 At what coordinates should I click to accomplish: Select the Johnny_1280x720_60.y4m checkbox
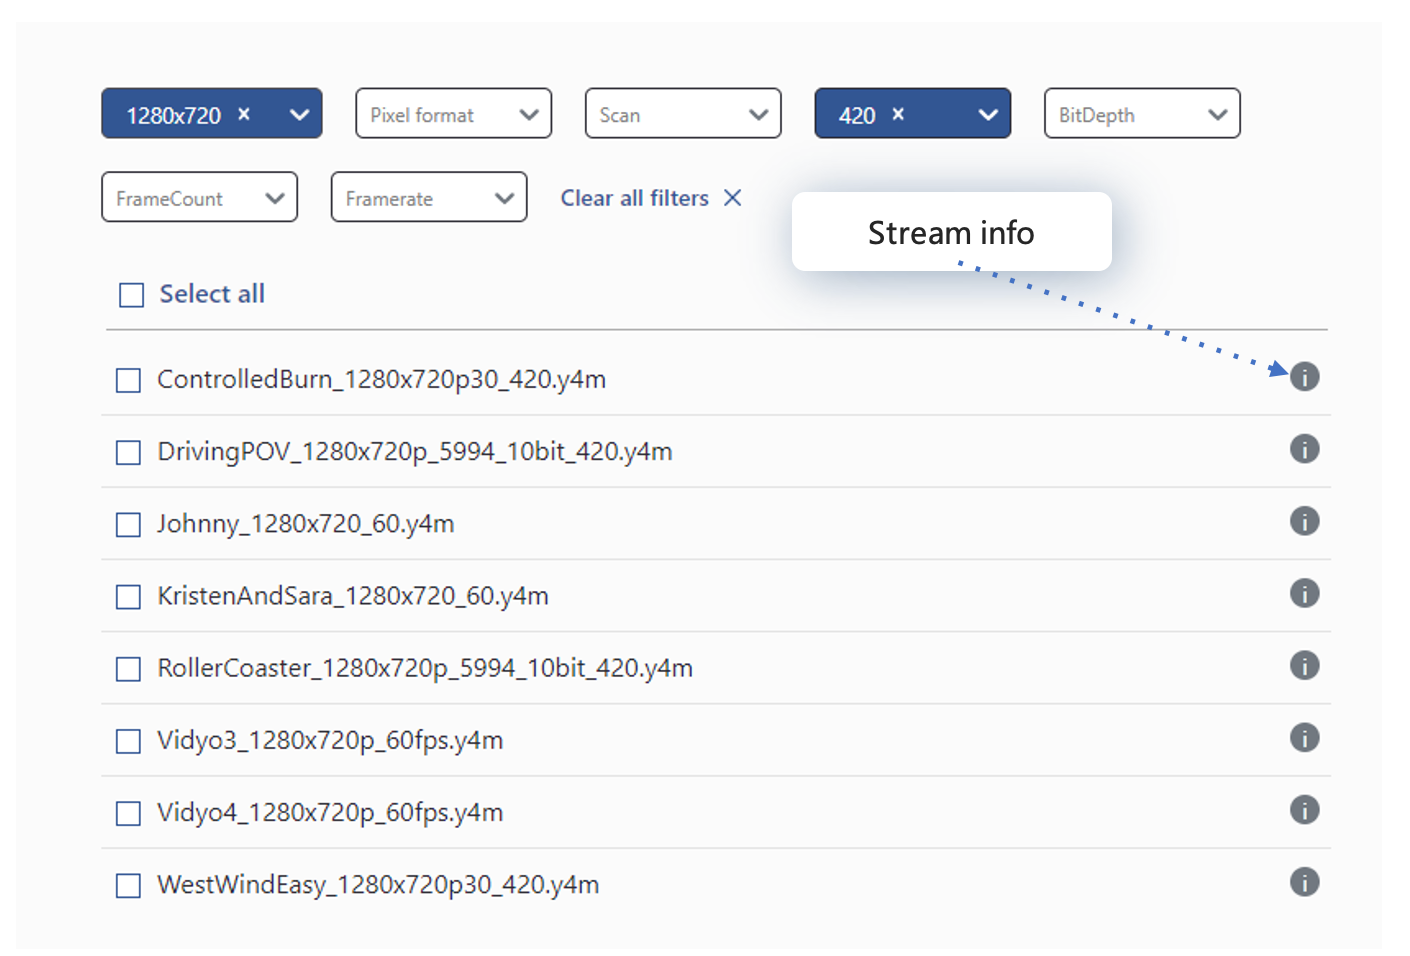click(x=128, y=525)
